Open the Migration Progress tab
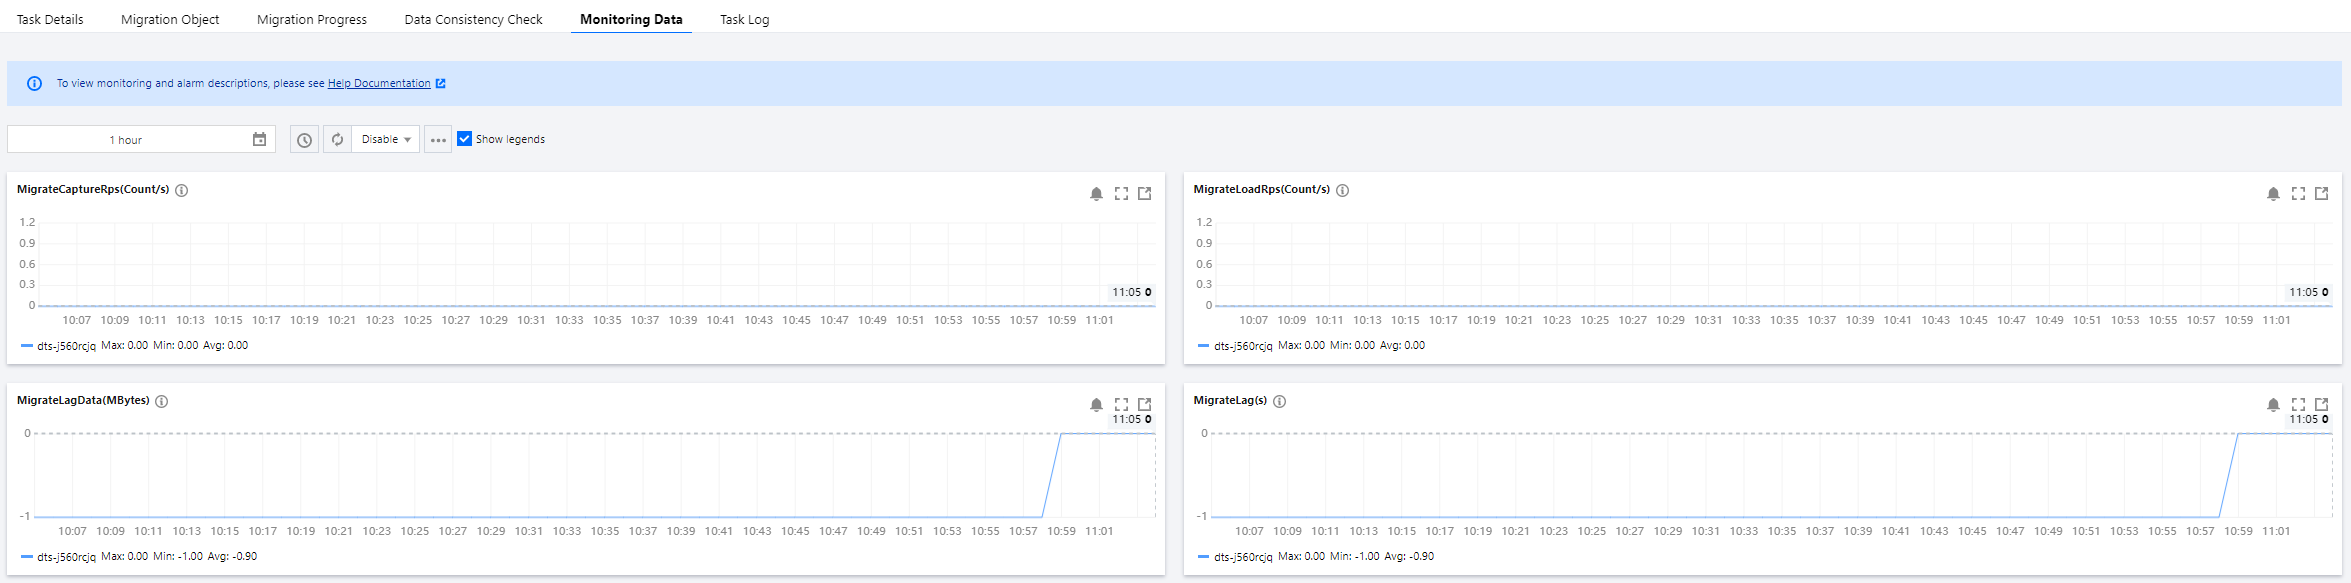 (312, 19)
